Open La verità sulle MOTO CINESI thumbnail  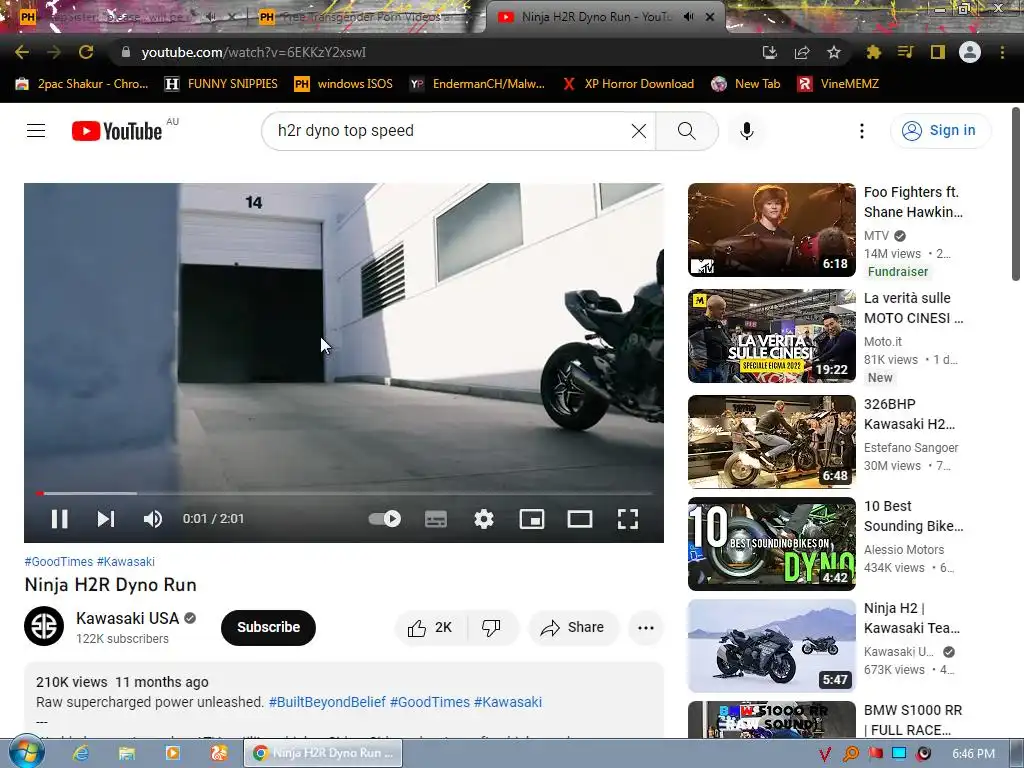pyautogui.click(x=771, y=336)
